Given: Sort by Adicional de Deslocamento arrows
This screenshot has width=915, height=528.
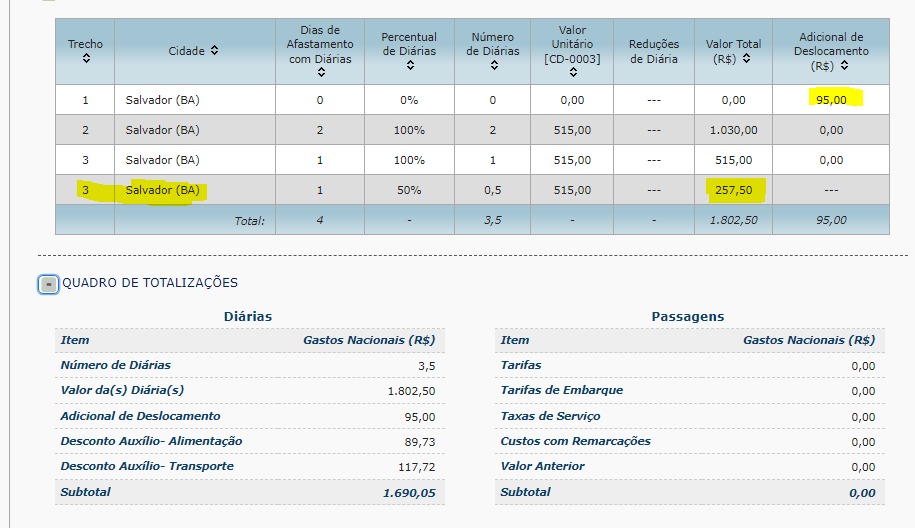Looking at the screenshot, I should pos(844,65).
